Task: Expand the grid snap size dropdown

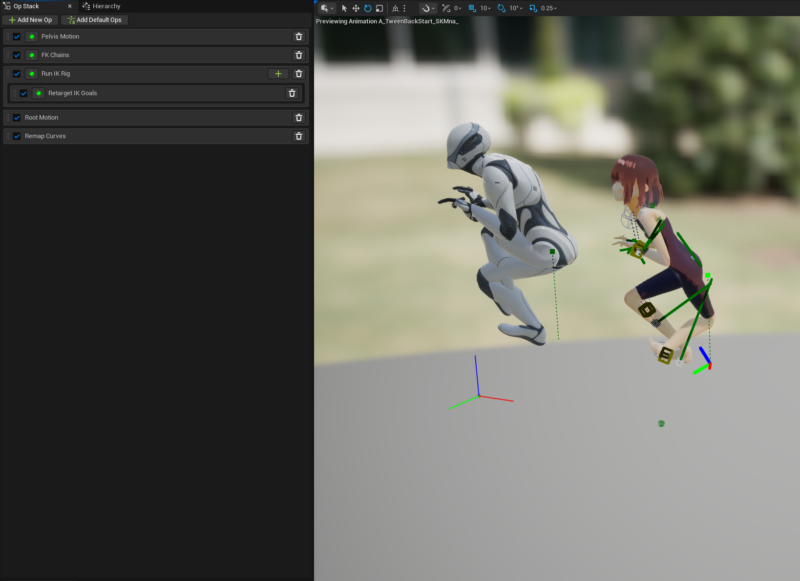Action: [x=484, y=8]
